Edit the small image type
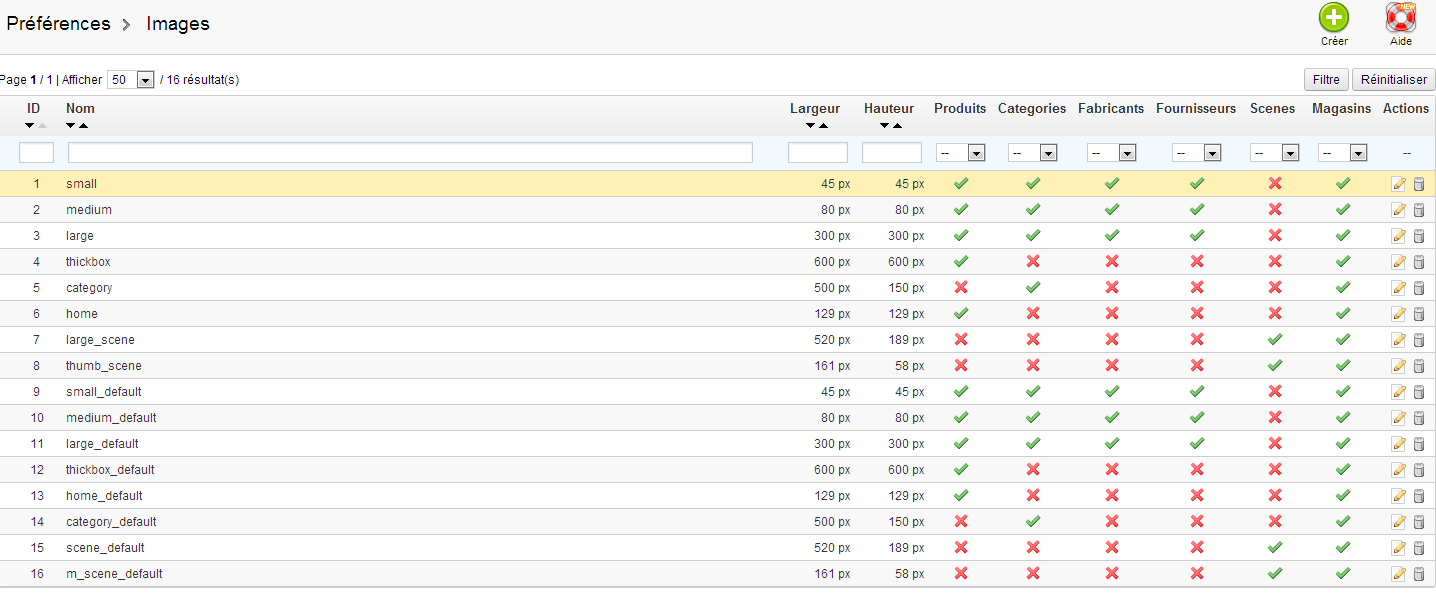 tap(1399, 184)
